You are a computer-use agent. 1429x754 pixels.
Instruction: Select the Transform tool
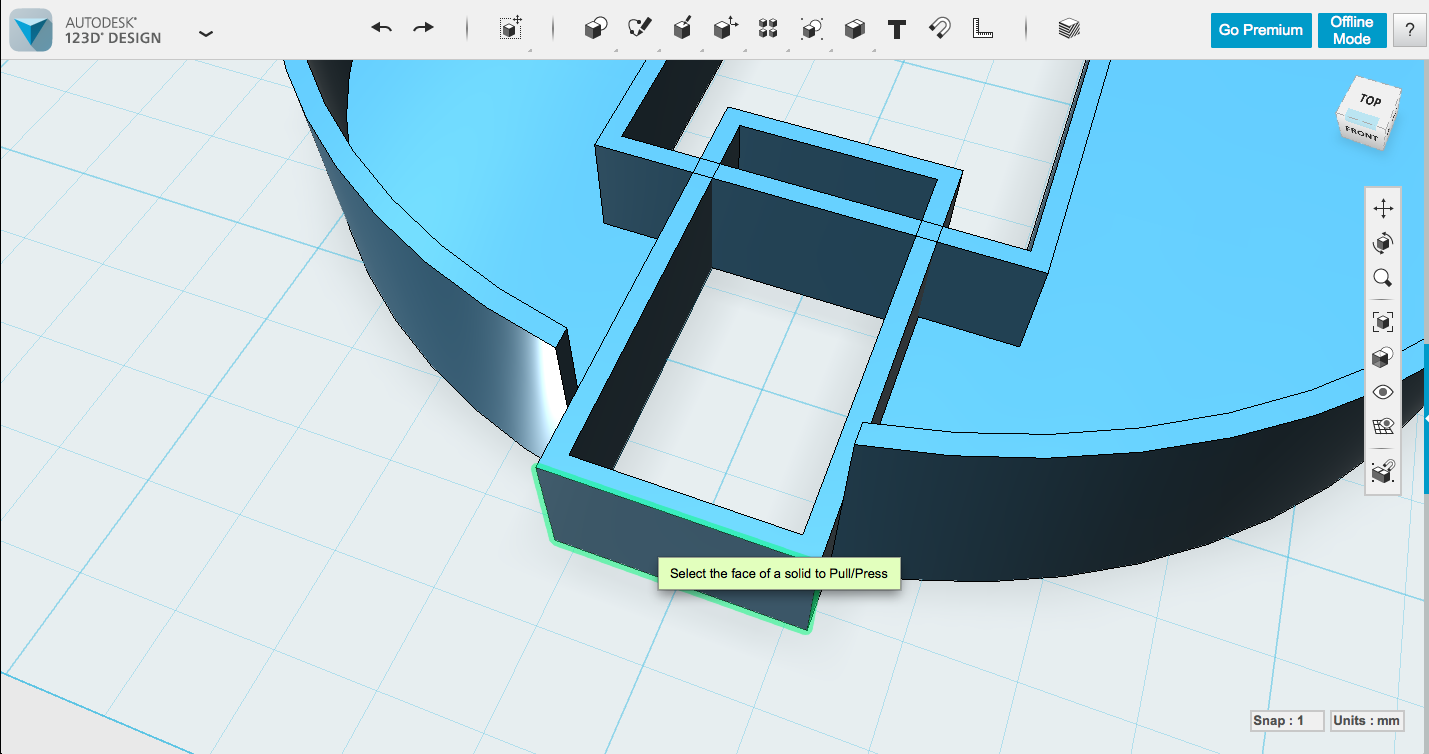pyautogui.click(x=509, y=29)
